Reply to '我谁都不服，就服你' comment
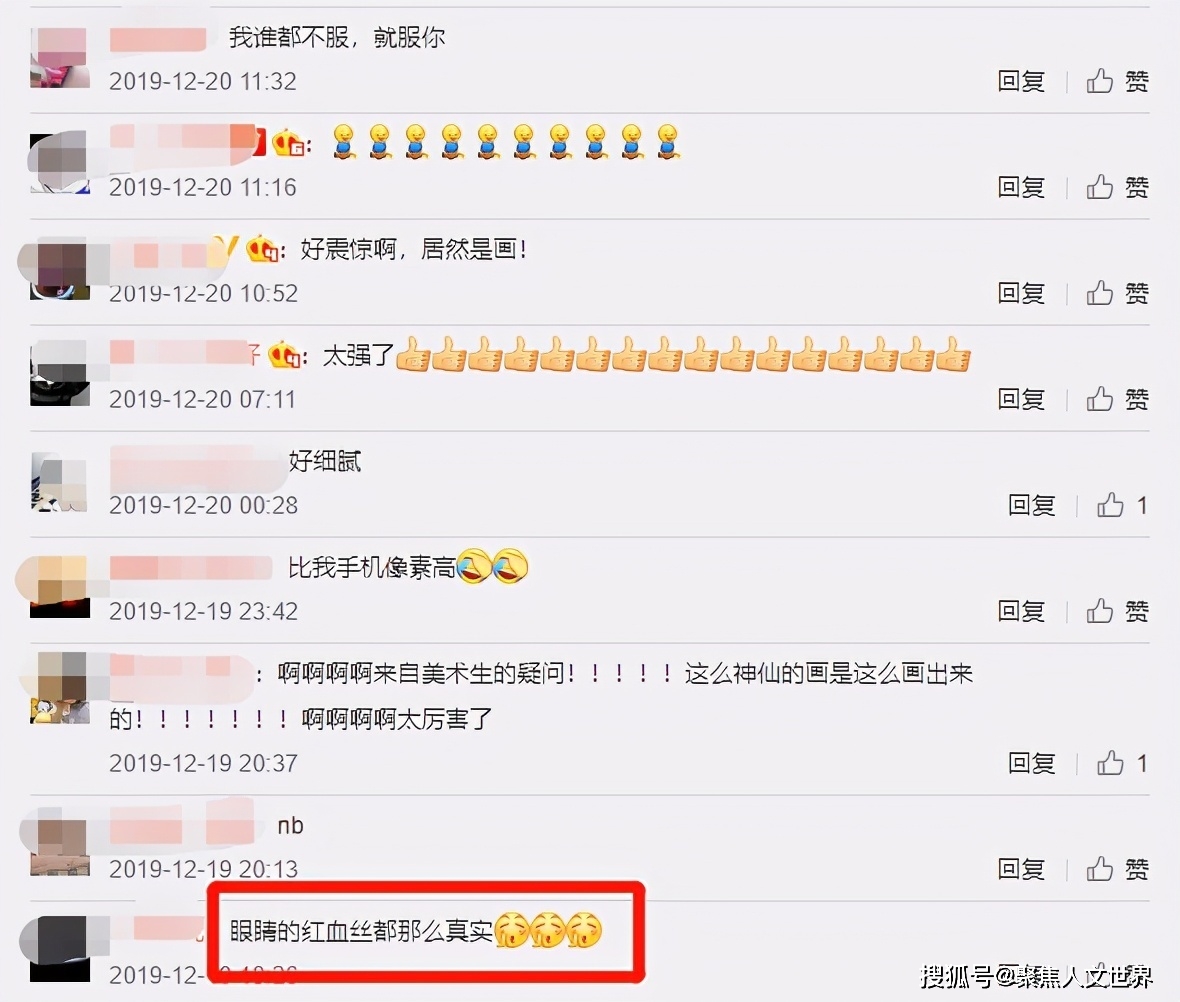Image resolution: width=1180 pixels, height=1002 pixels. click(x=1021, y=81)
